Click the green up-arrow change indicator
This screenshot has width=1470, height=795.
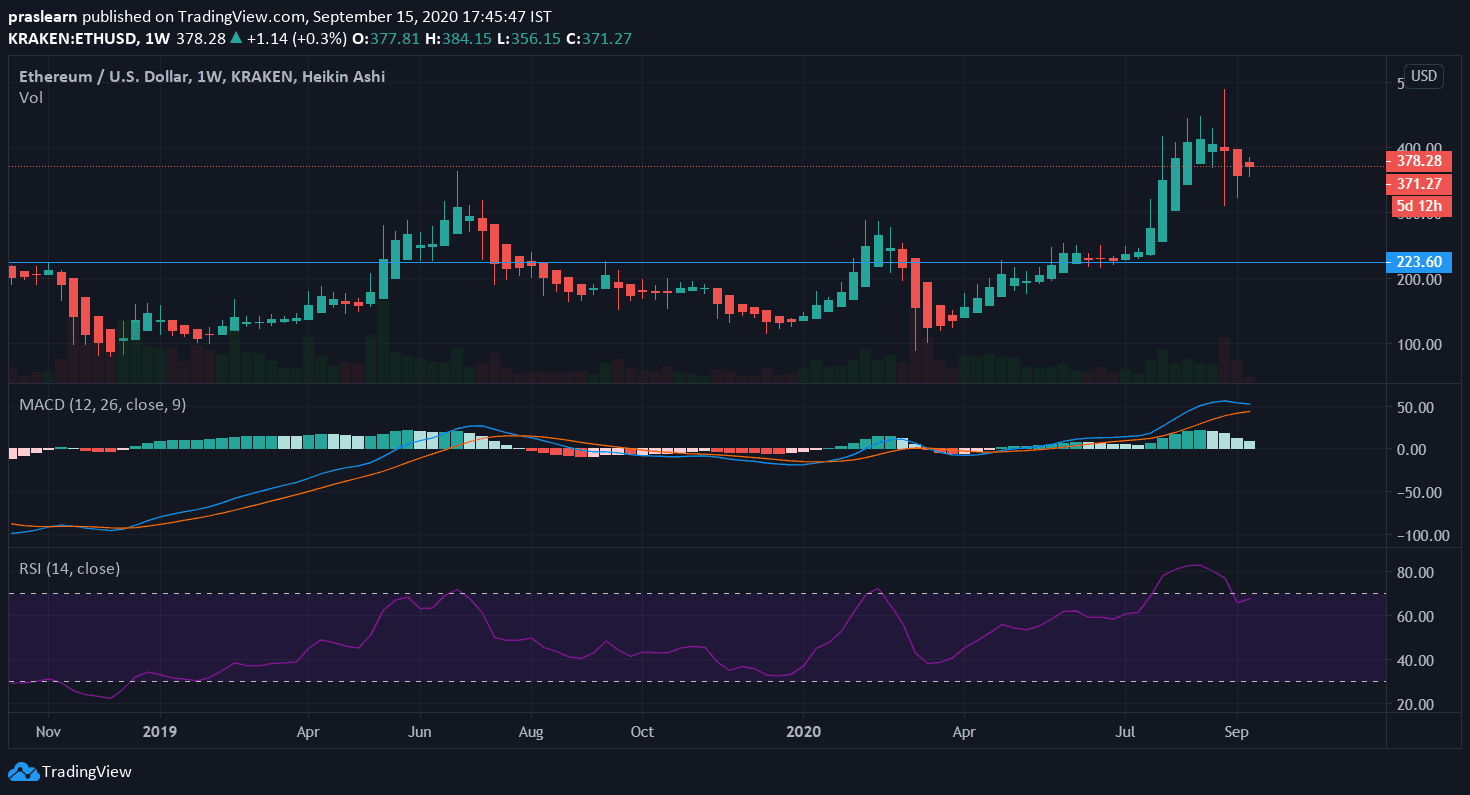(236, 38)
